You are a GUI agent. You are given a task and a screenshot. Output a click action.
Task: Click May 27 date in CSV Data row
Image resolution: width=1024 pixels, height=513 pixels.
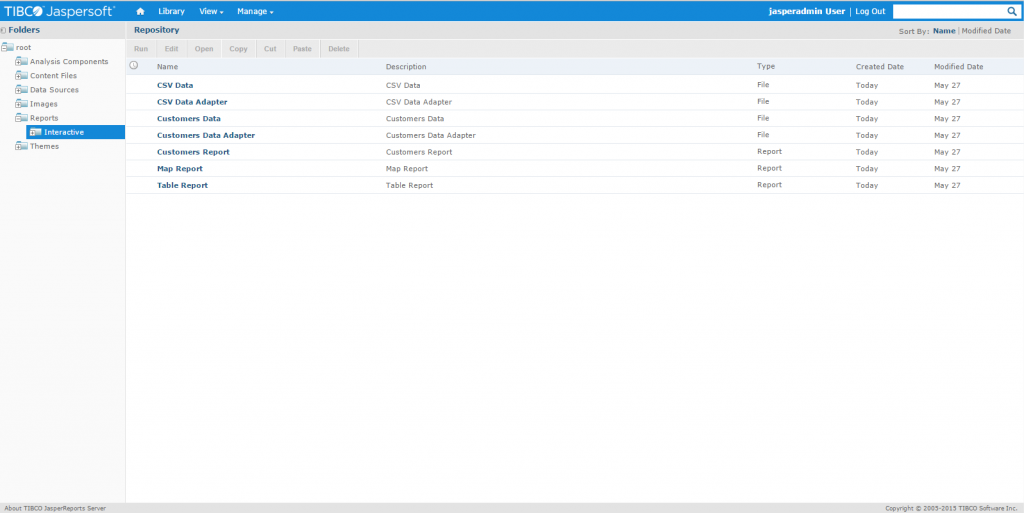[x=947, y=86]
